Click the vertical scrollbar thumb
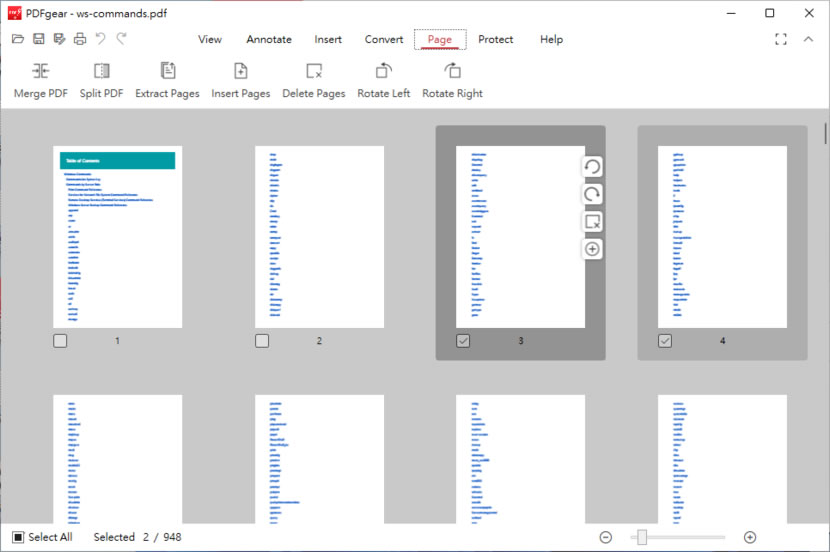830x552 pixels. pyautogui.click(x=825, y=133)
